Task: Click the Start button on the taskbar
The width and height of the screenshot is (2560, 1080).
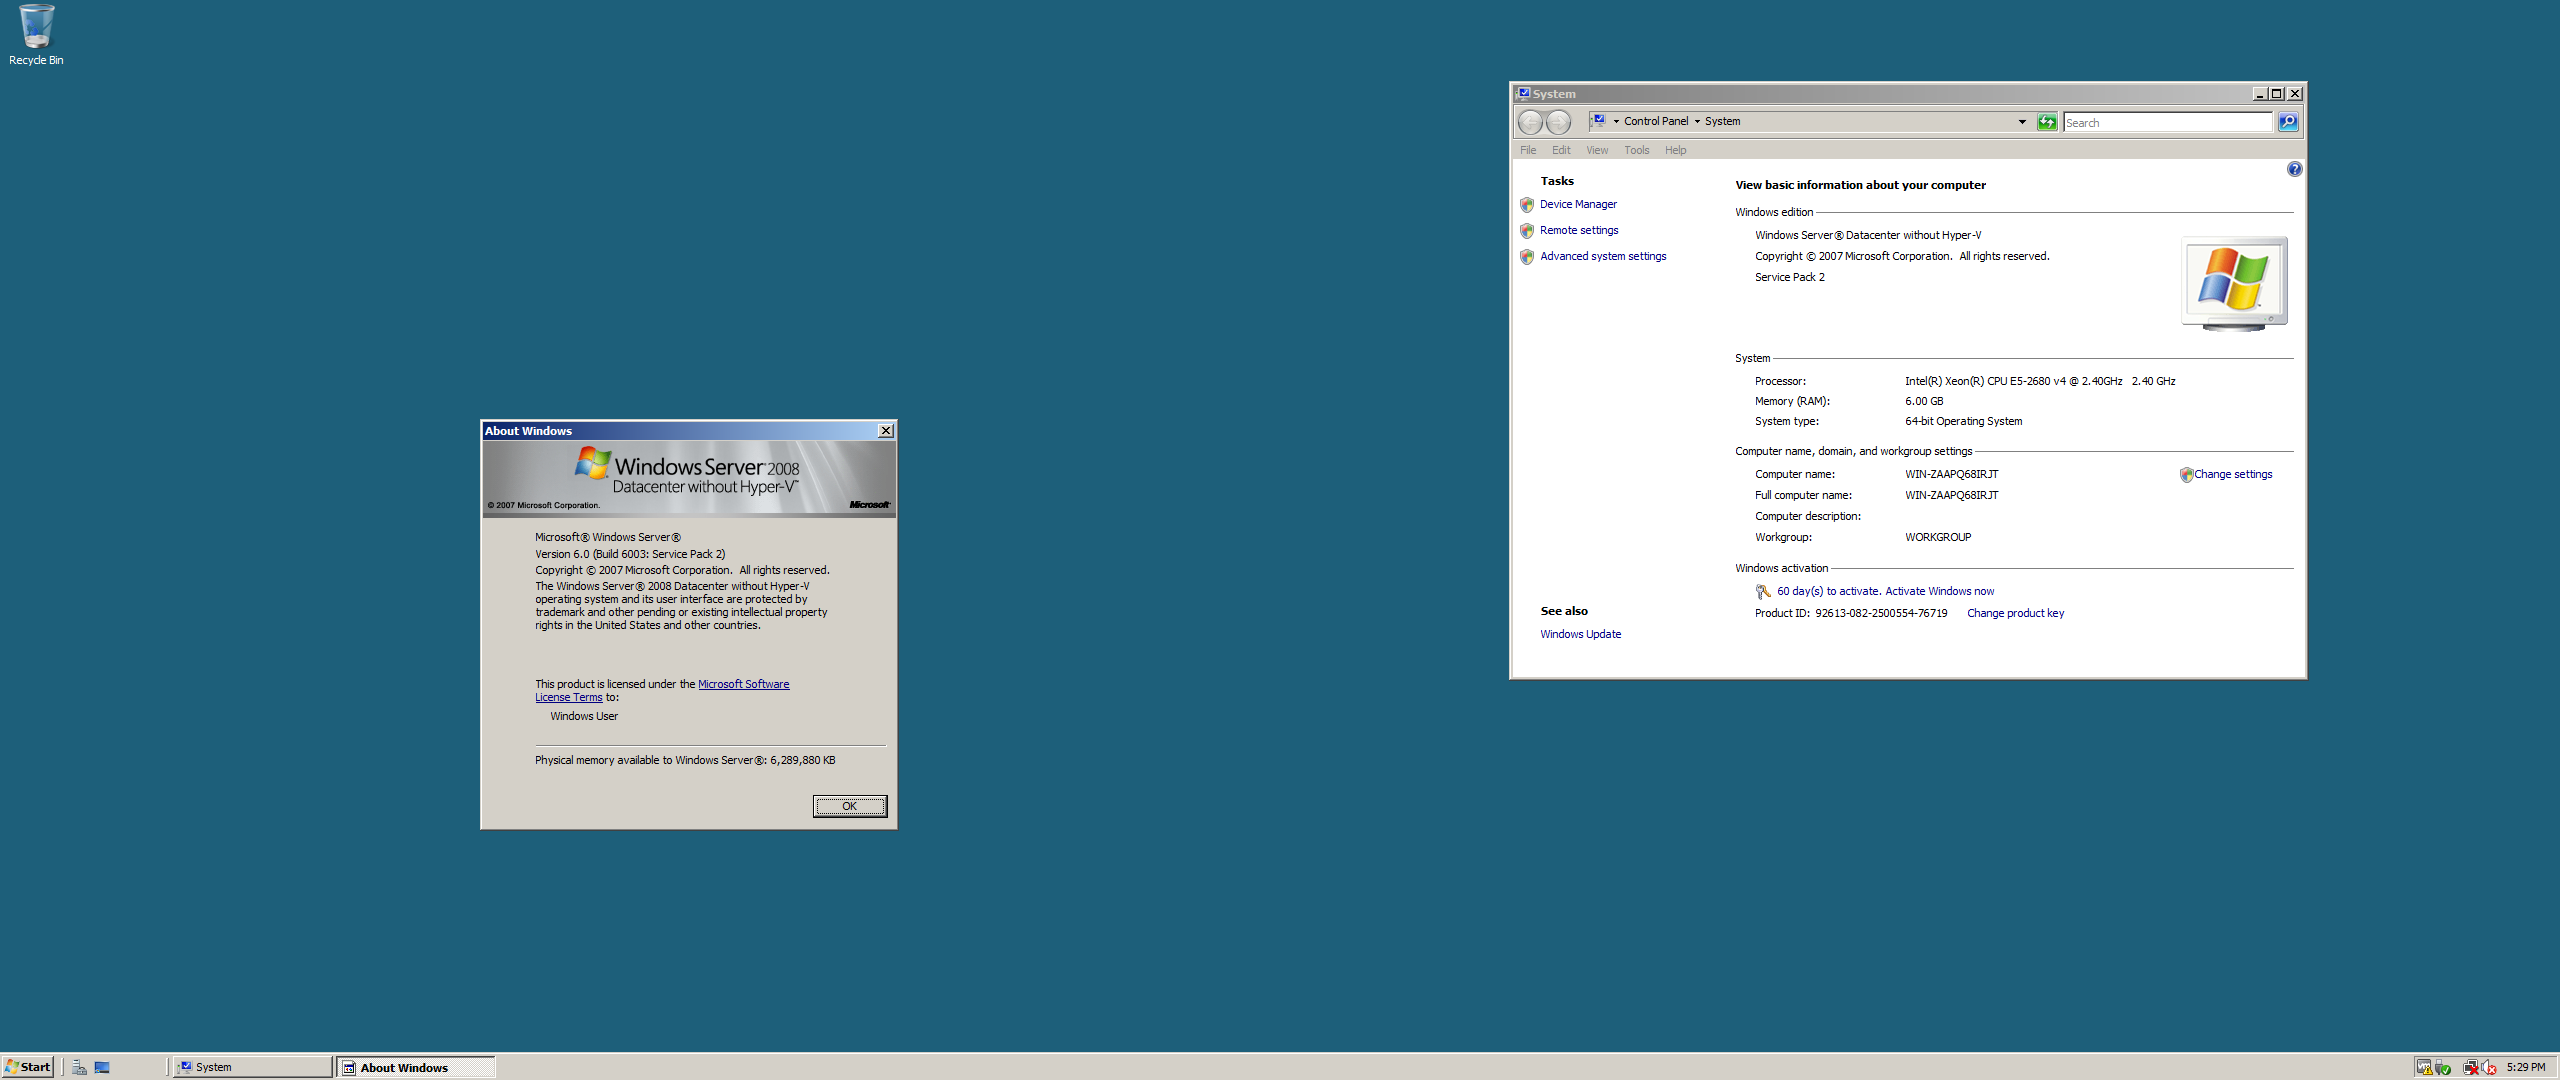Action: pos(28,1067)
